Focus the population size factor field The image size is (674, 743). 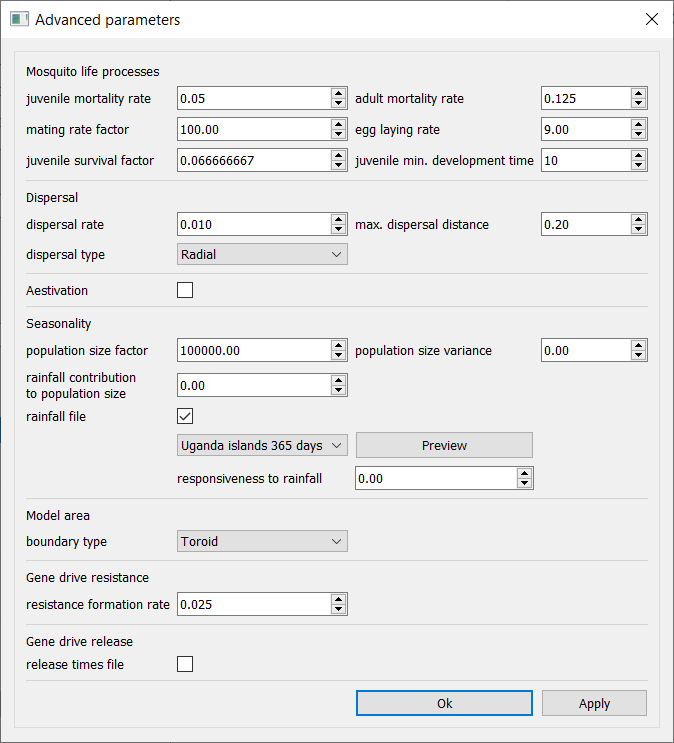click(253, 351)
